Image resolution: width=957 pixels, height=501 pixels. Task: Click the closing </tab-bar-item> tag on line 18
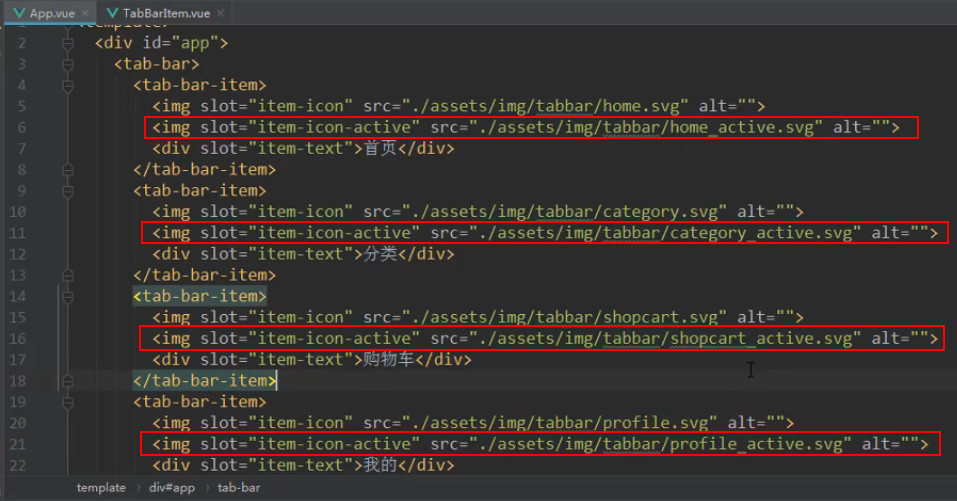(204, 381)
